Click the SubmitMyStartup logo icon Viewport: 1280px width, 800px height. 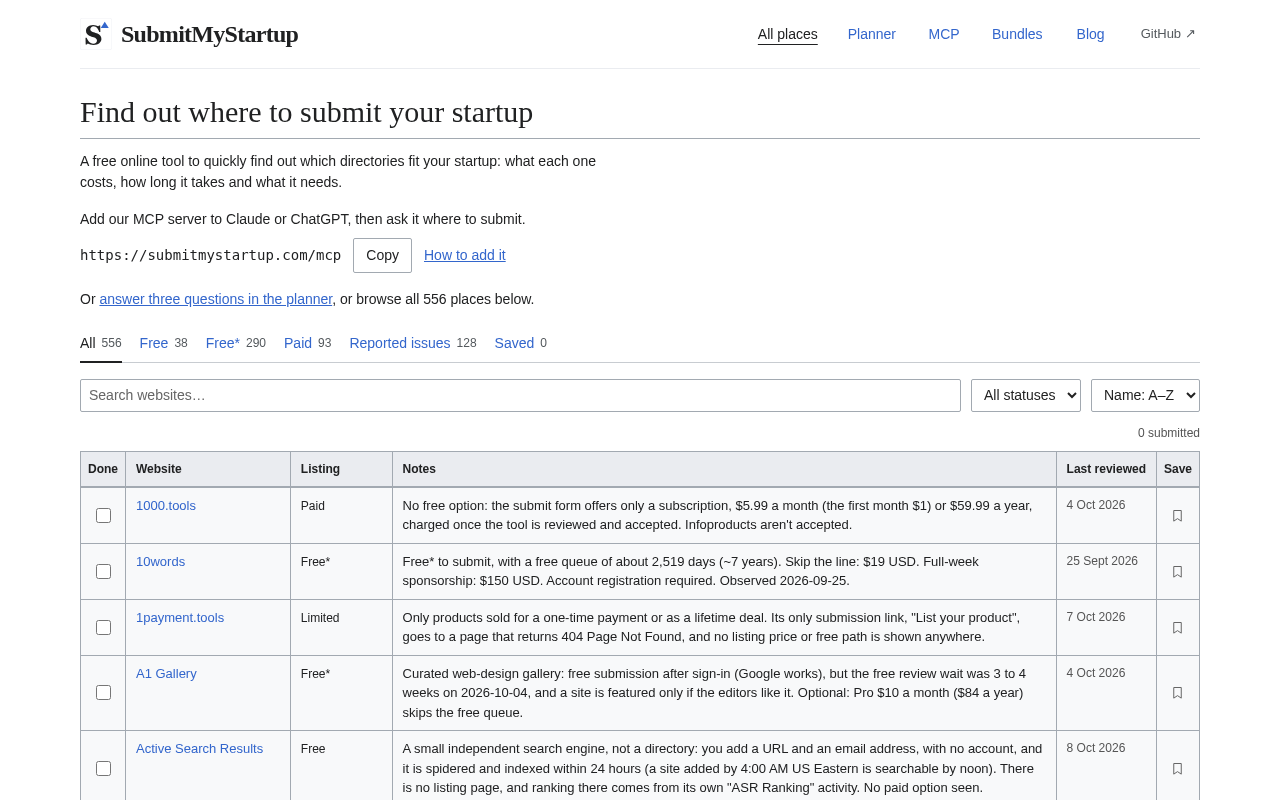95,34
